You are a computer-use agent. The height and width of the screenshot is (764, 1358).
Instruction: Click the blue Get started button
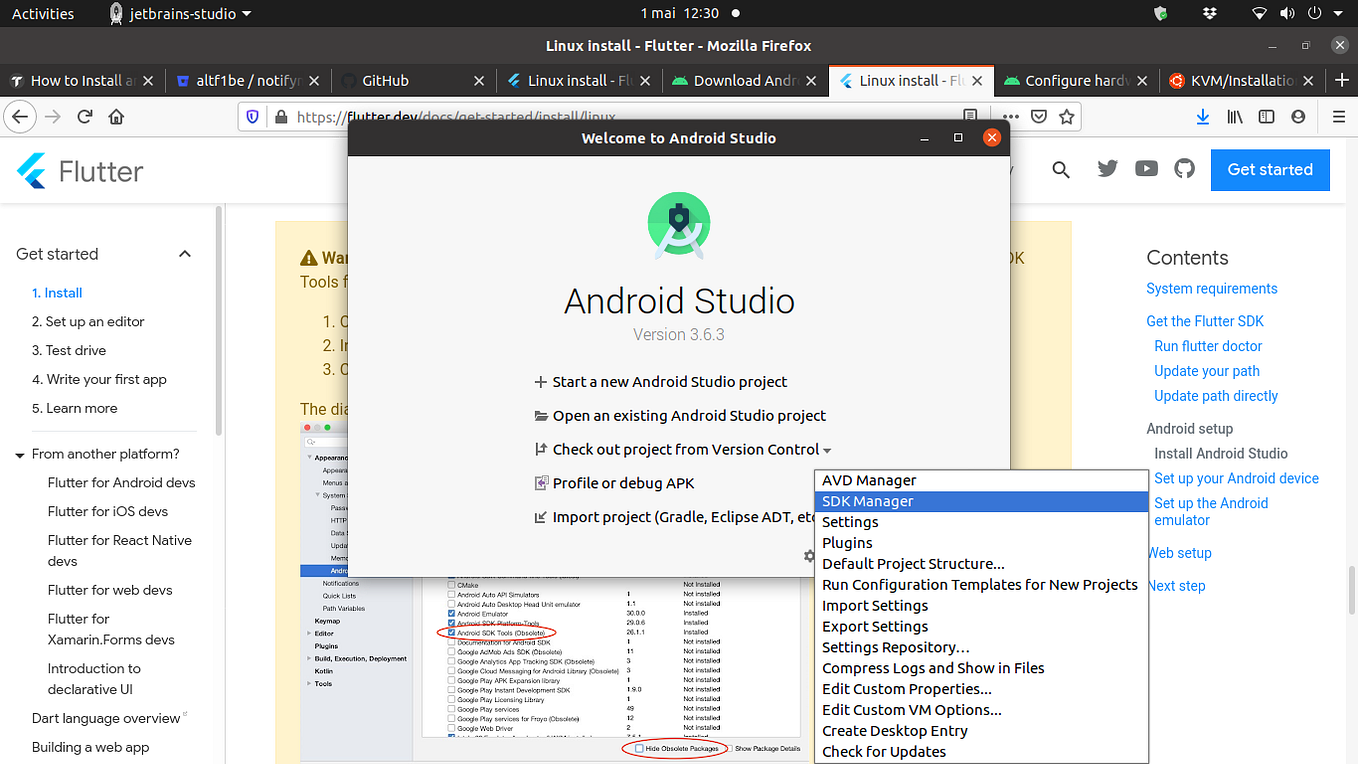point(1270,170)
